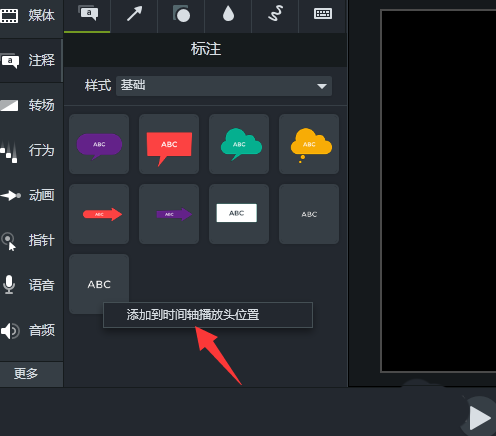Switch to keystroke keyboard annotation tab
This screenshot has height=436, width=496.
coord(322,15)
